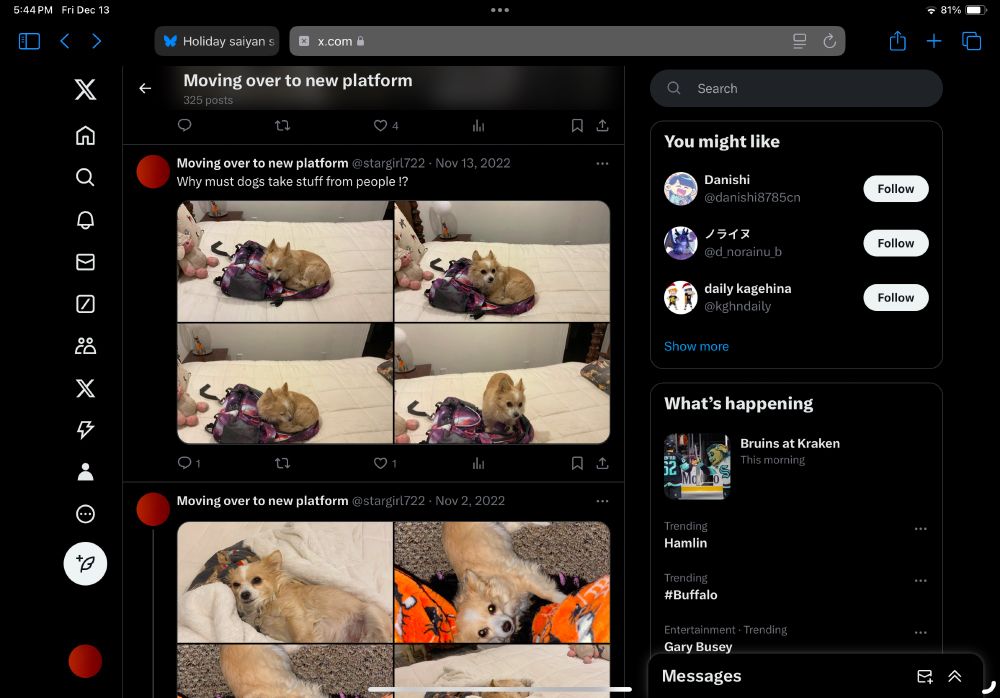The height and width of the screenshot is (698, 1000).
Task: Open More circle ellipsis icon
Action: [85, 514]
